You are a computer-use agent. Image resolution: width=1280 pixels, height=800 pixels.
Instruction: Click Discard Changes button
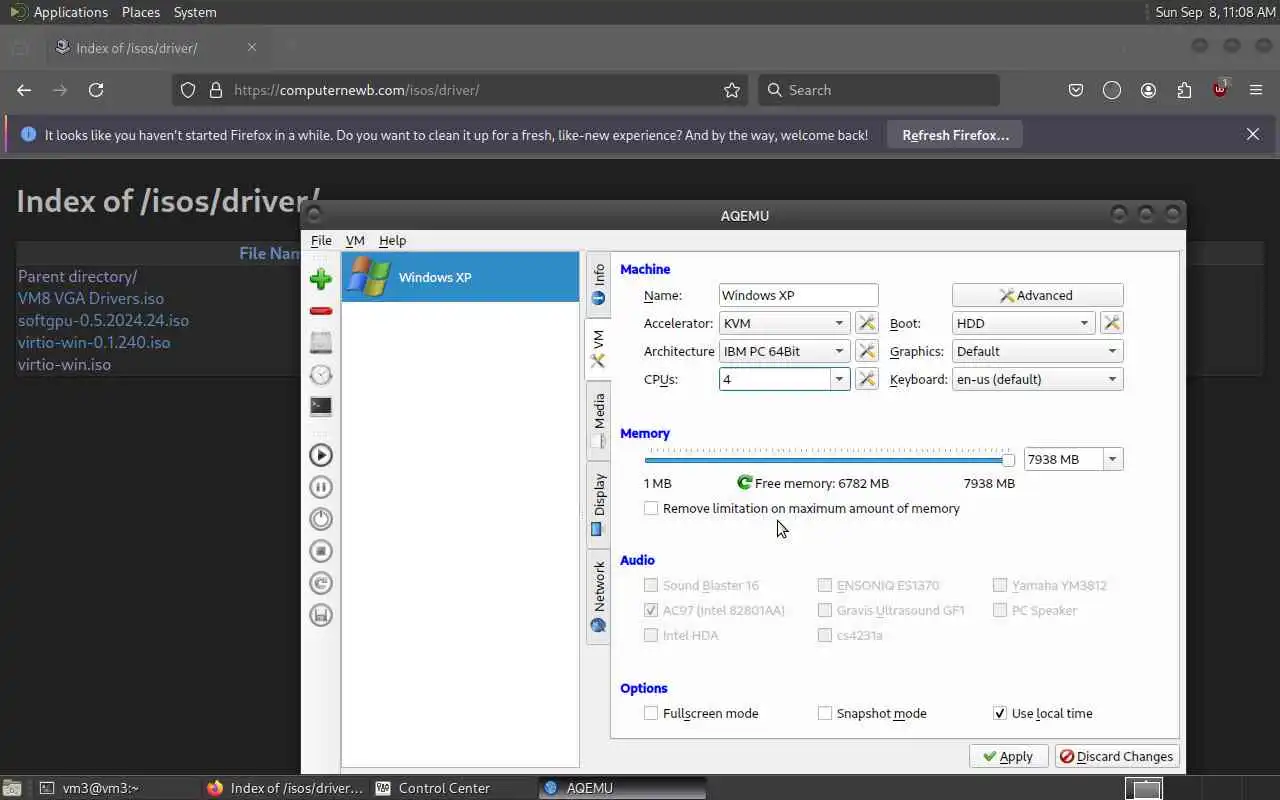click(1117, 756)
